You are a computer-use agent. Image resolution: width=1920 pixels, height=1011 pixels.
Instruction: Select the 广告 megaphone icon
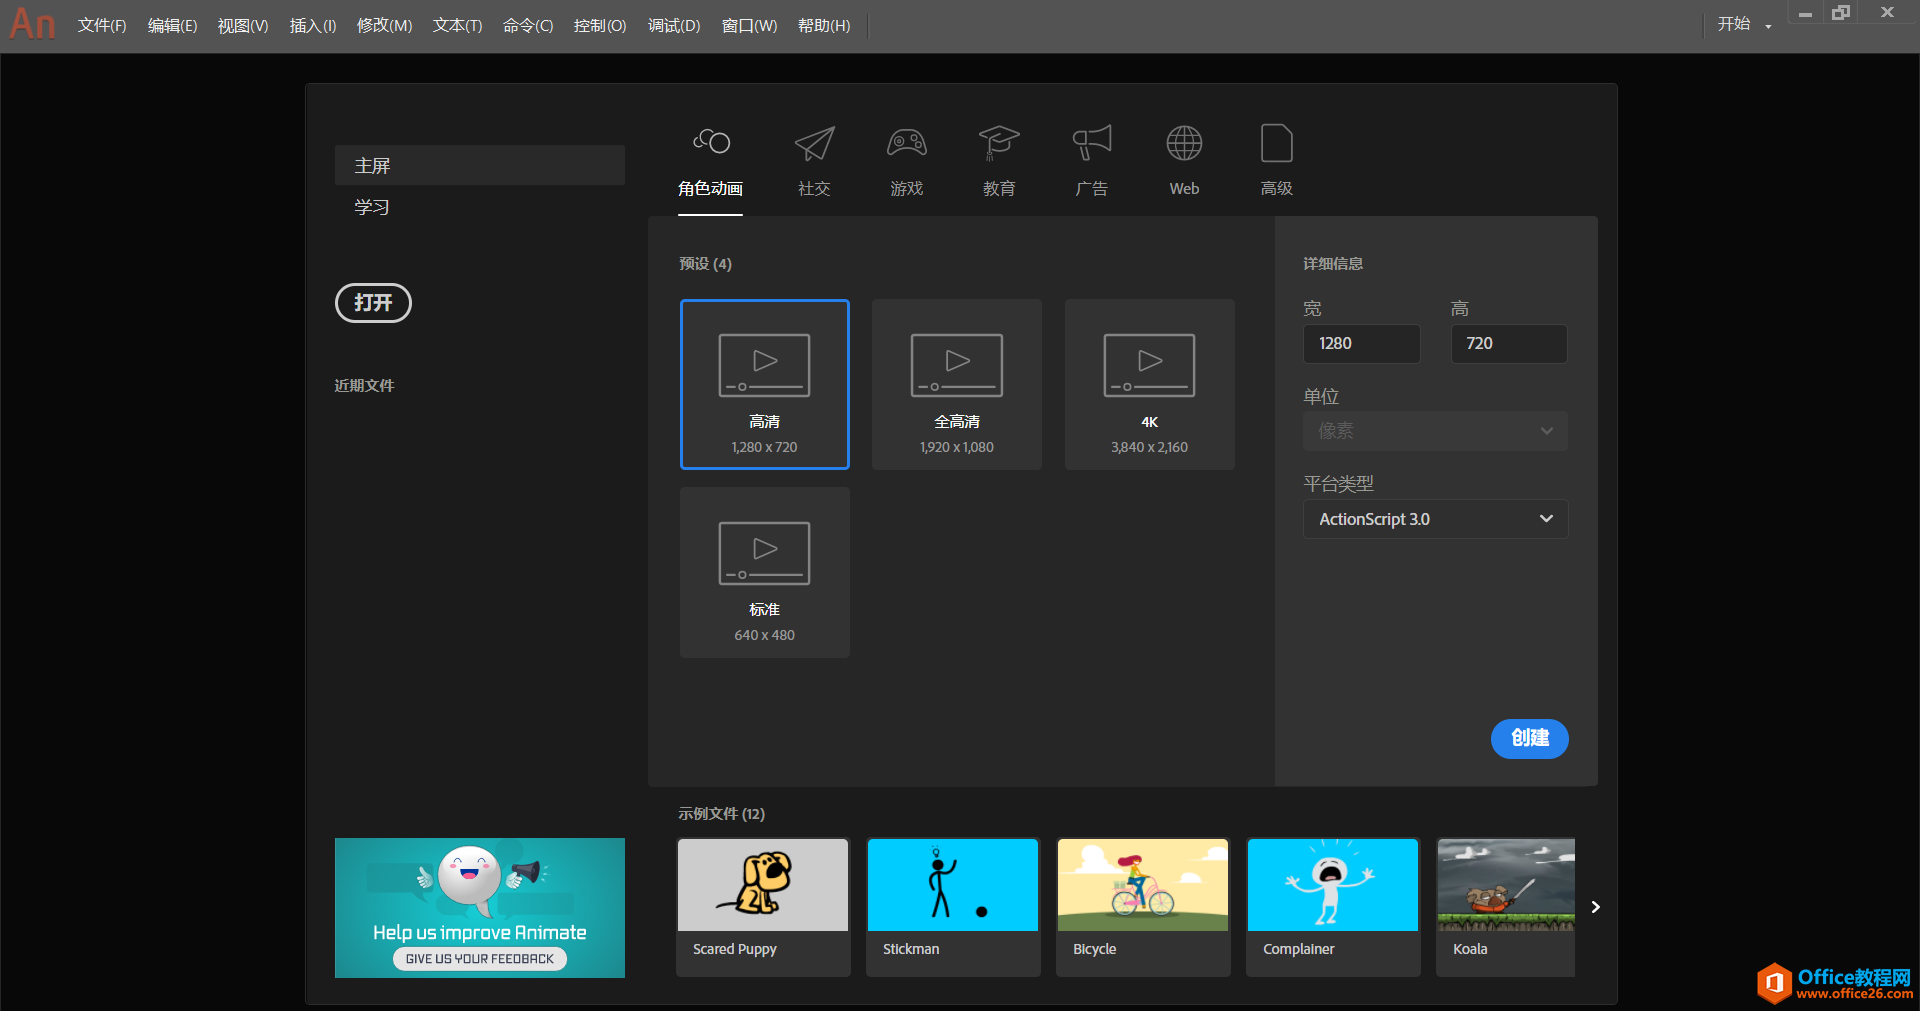pos(1092,143)
